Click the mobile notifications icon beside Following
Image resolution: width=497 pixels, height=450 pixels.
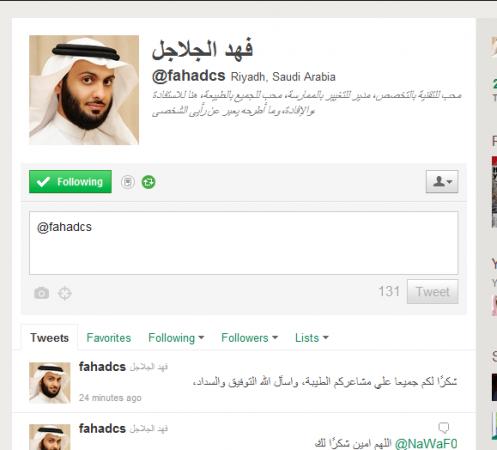point(128,182)
